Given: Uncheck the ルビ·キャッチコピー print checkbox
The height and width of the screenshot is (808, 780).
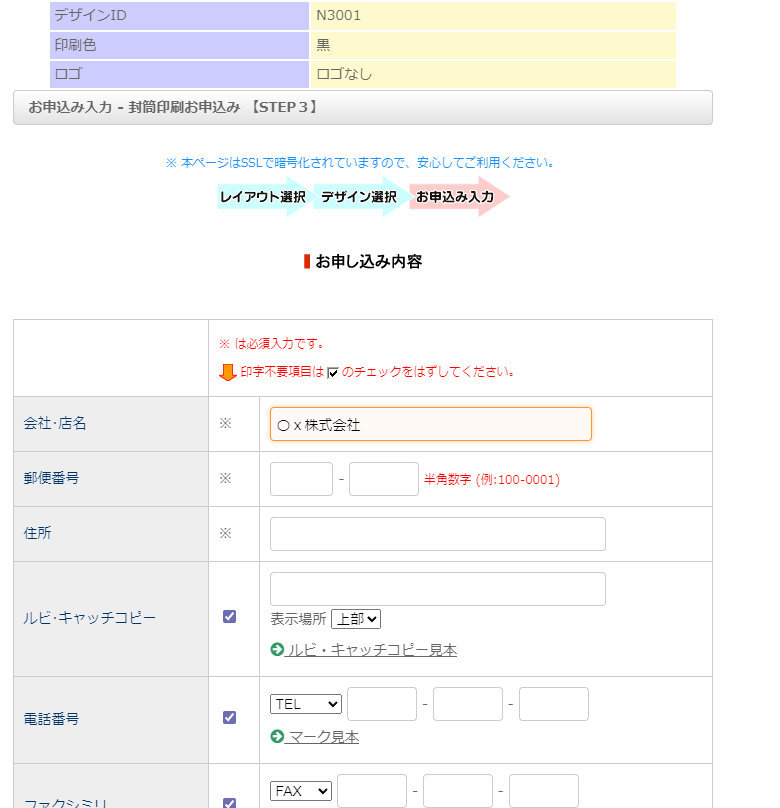Looking at the screenshot, I should click(x=229, y=617).
